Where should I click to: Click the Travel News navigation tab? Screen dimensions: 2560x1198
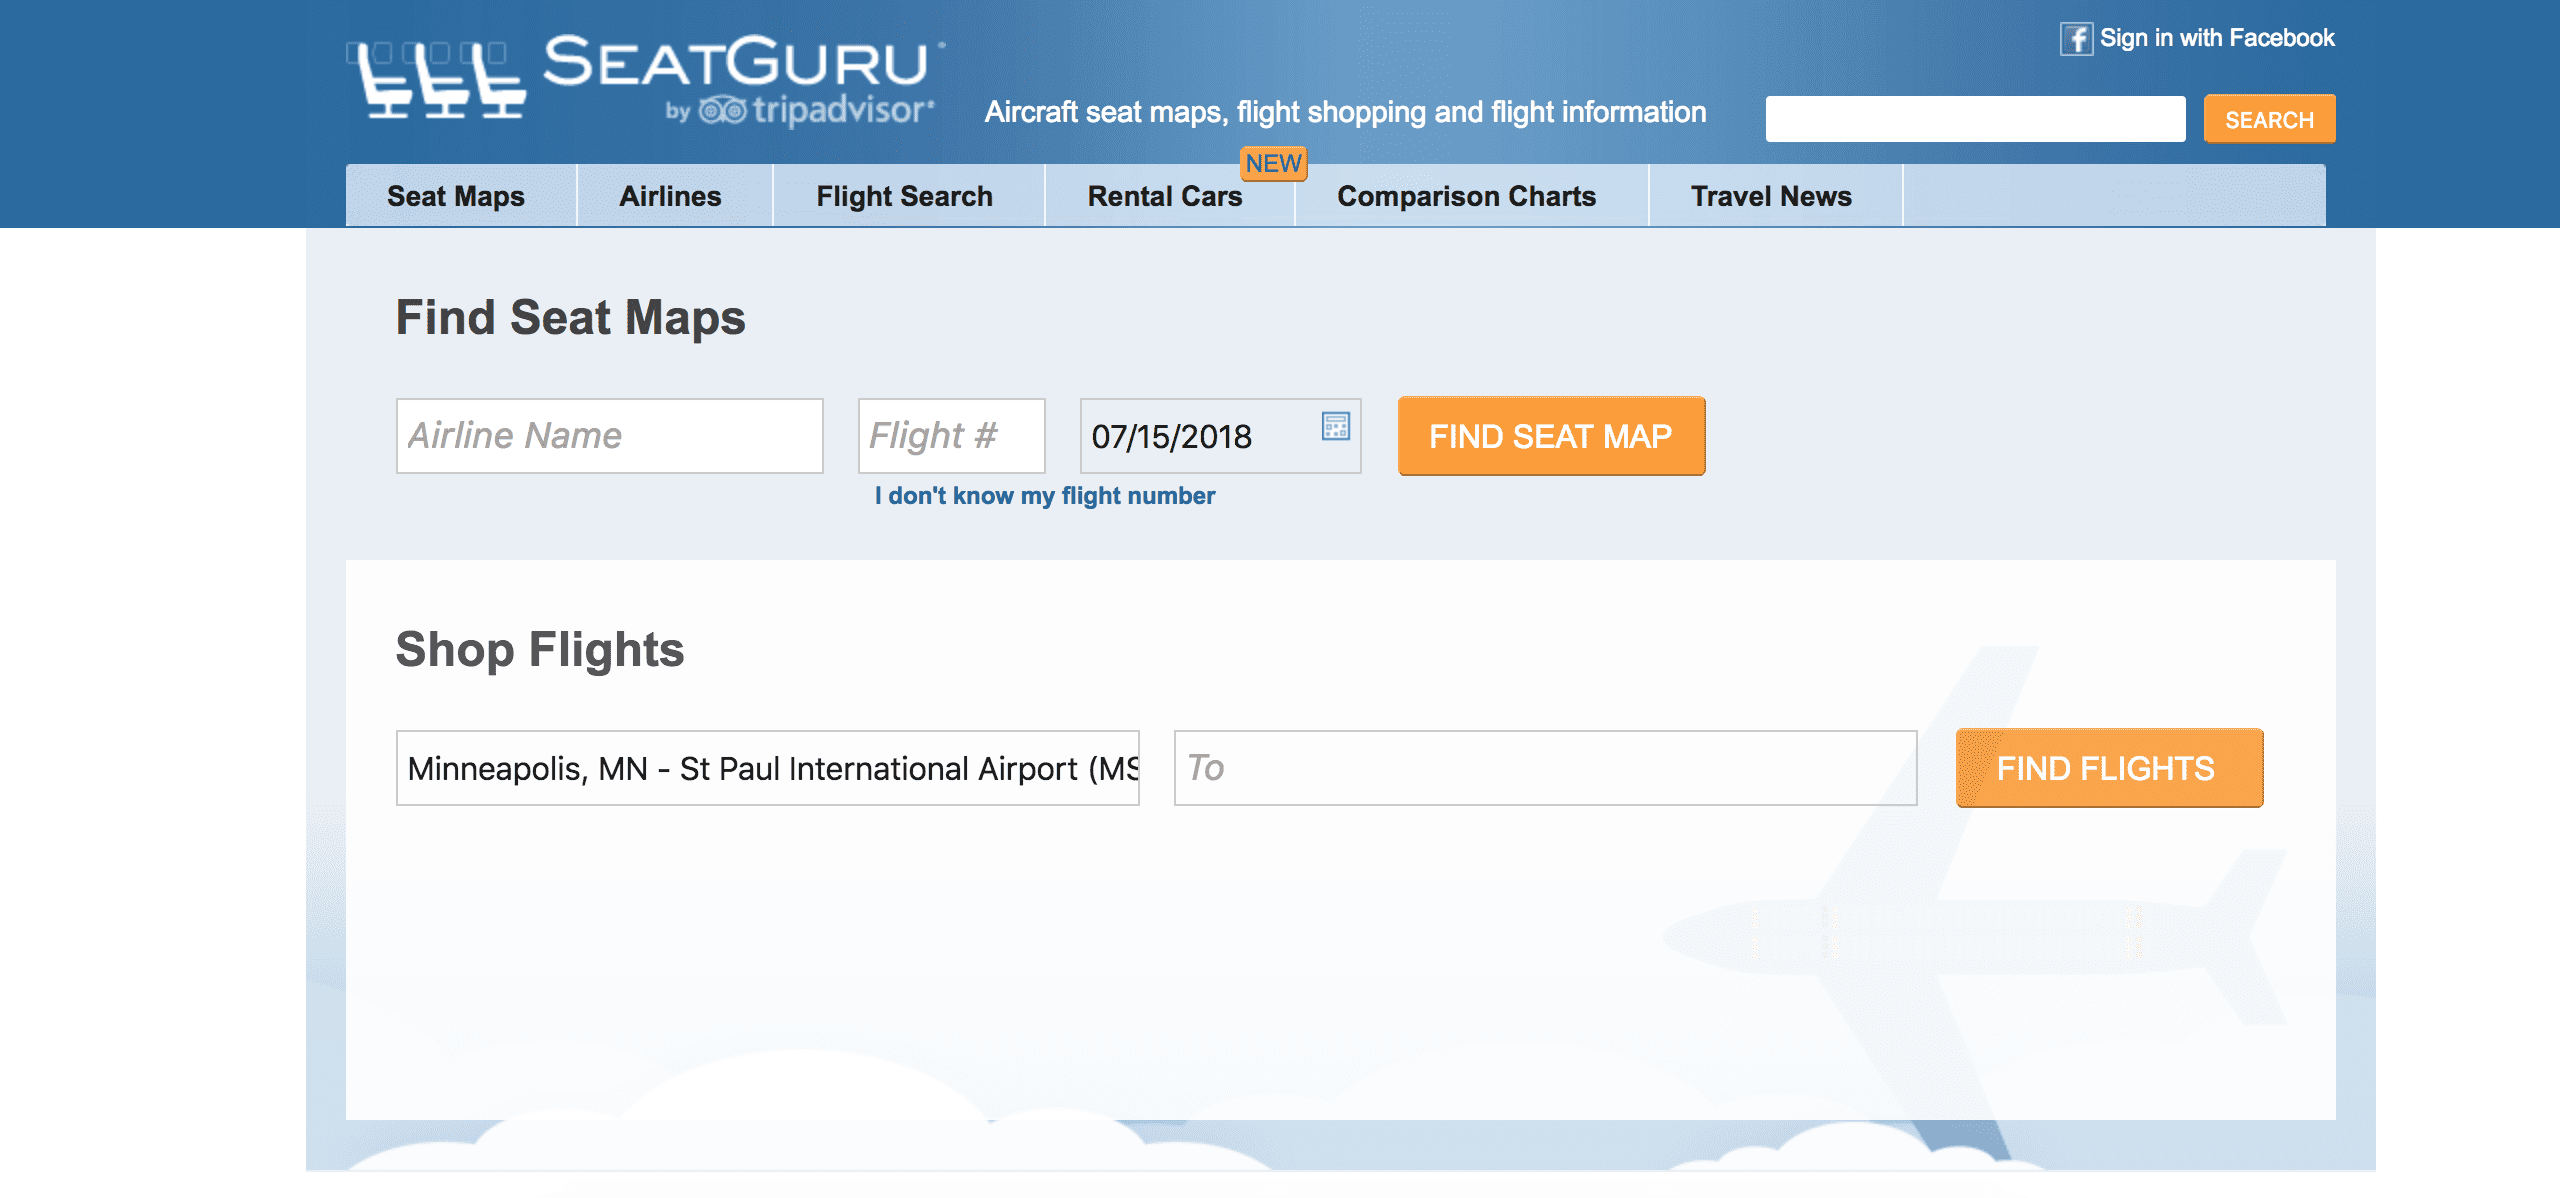click(1770, 194)
